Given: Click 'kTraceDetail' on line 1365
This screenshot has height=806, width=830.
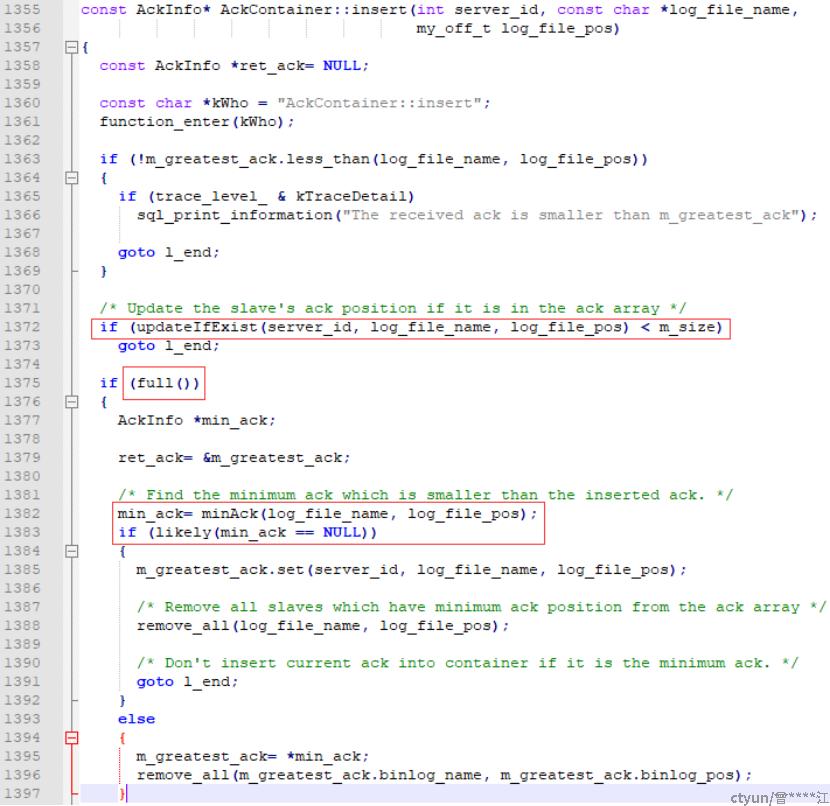Looking at the screenshot, I should pyautogui.click(x=351, y=196).
